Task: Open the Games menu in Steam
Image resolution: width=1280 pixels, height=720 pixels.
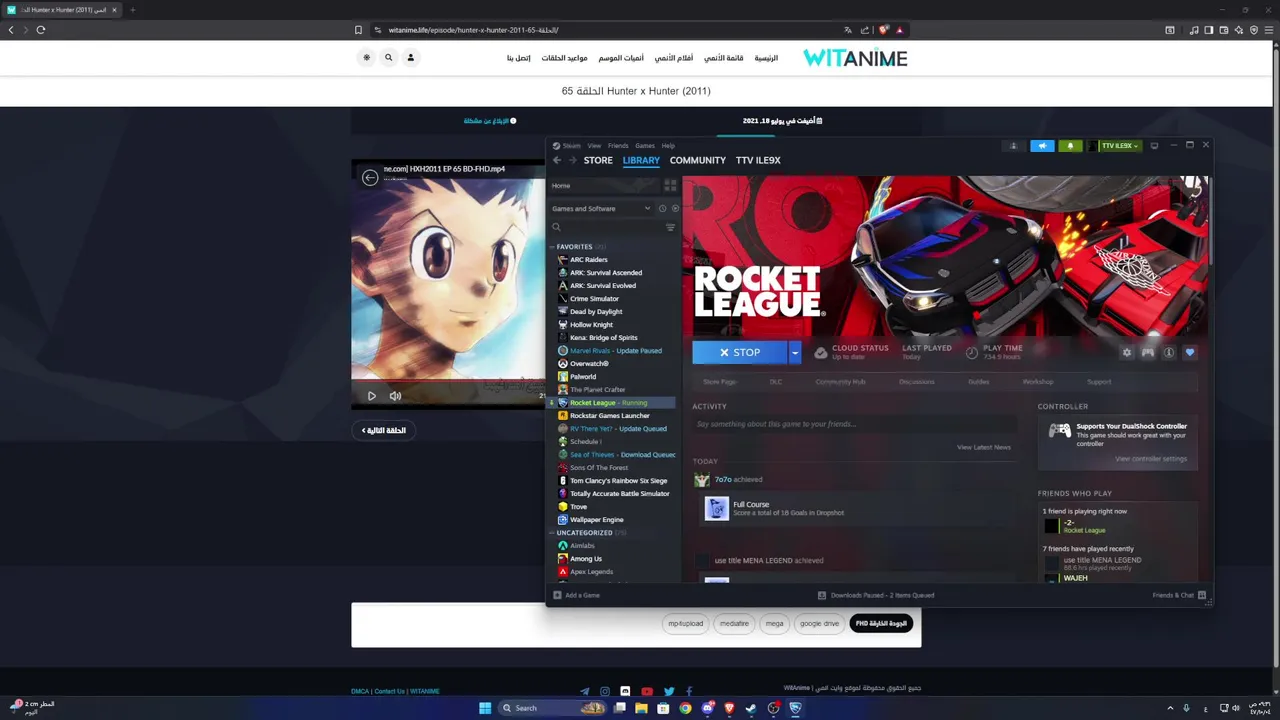Action: tap(645, 146)
